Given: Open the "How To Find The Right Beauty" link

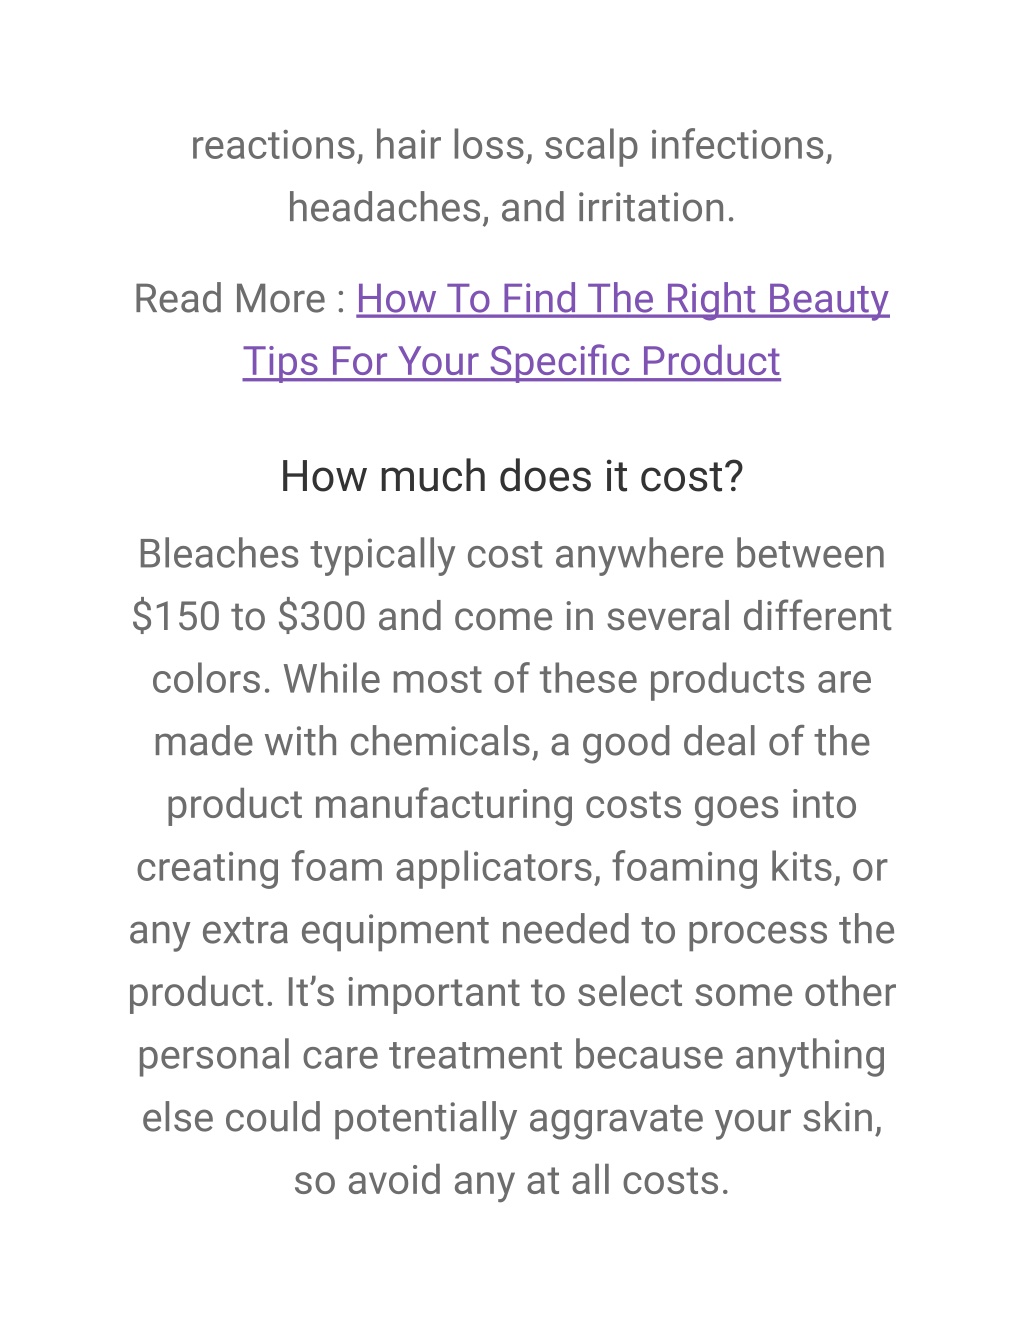Looking at the screenshot, I should (622, 299).
